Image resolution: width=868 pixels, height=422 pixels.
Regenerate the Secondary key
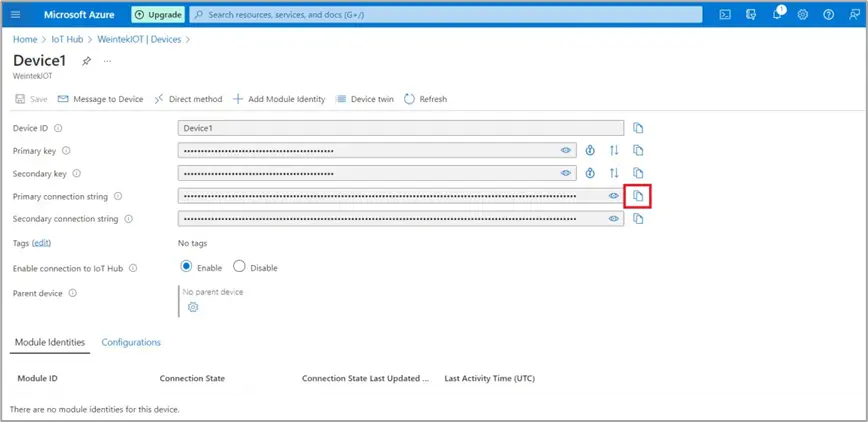(590, 173)
